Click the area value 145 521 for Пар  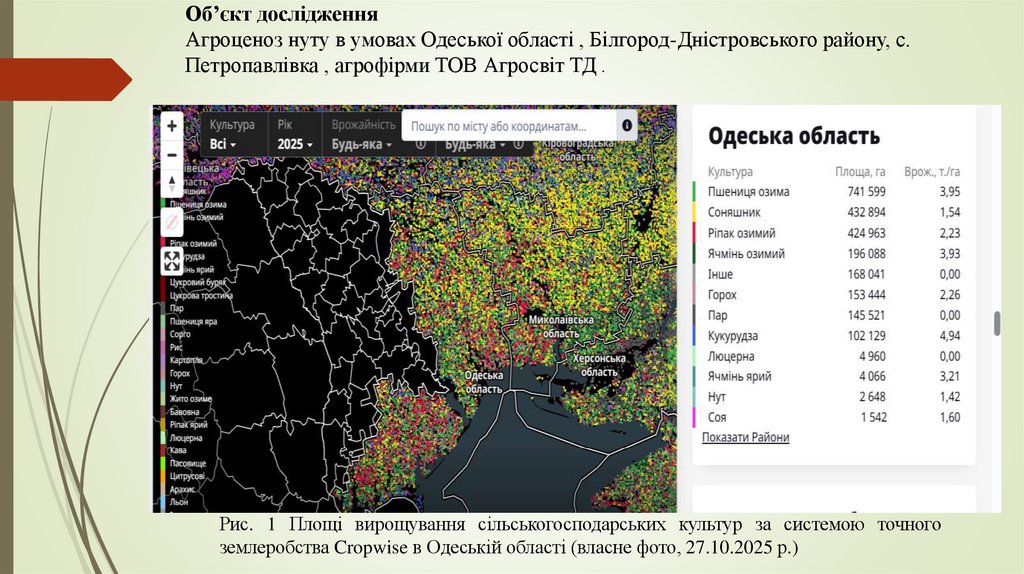pos(867,315)
